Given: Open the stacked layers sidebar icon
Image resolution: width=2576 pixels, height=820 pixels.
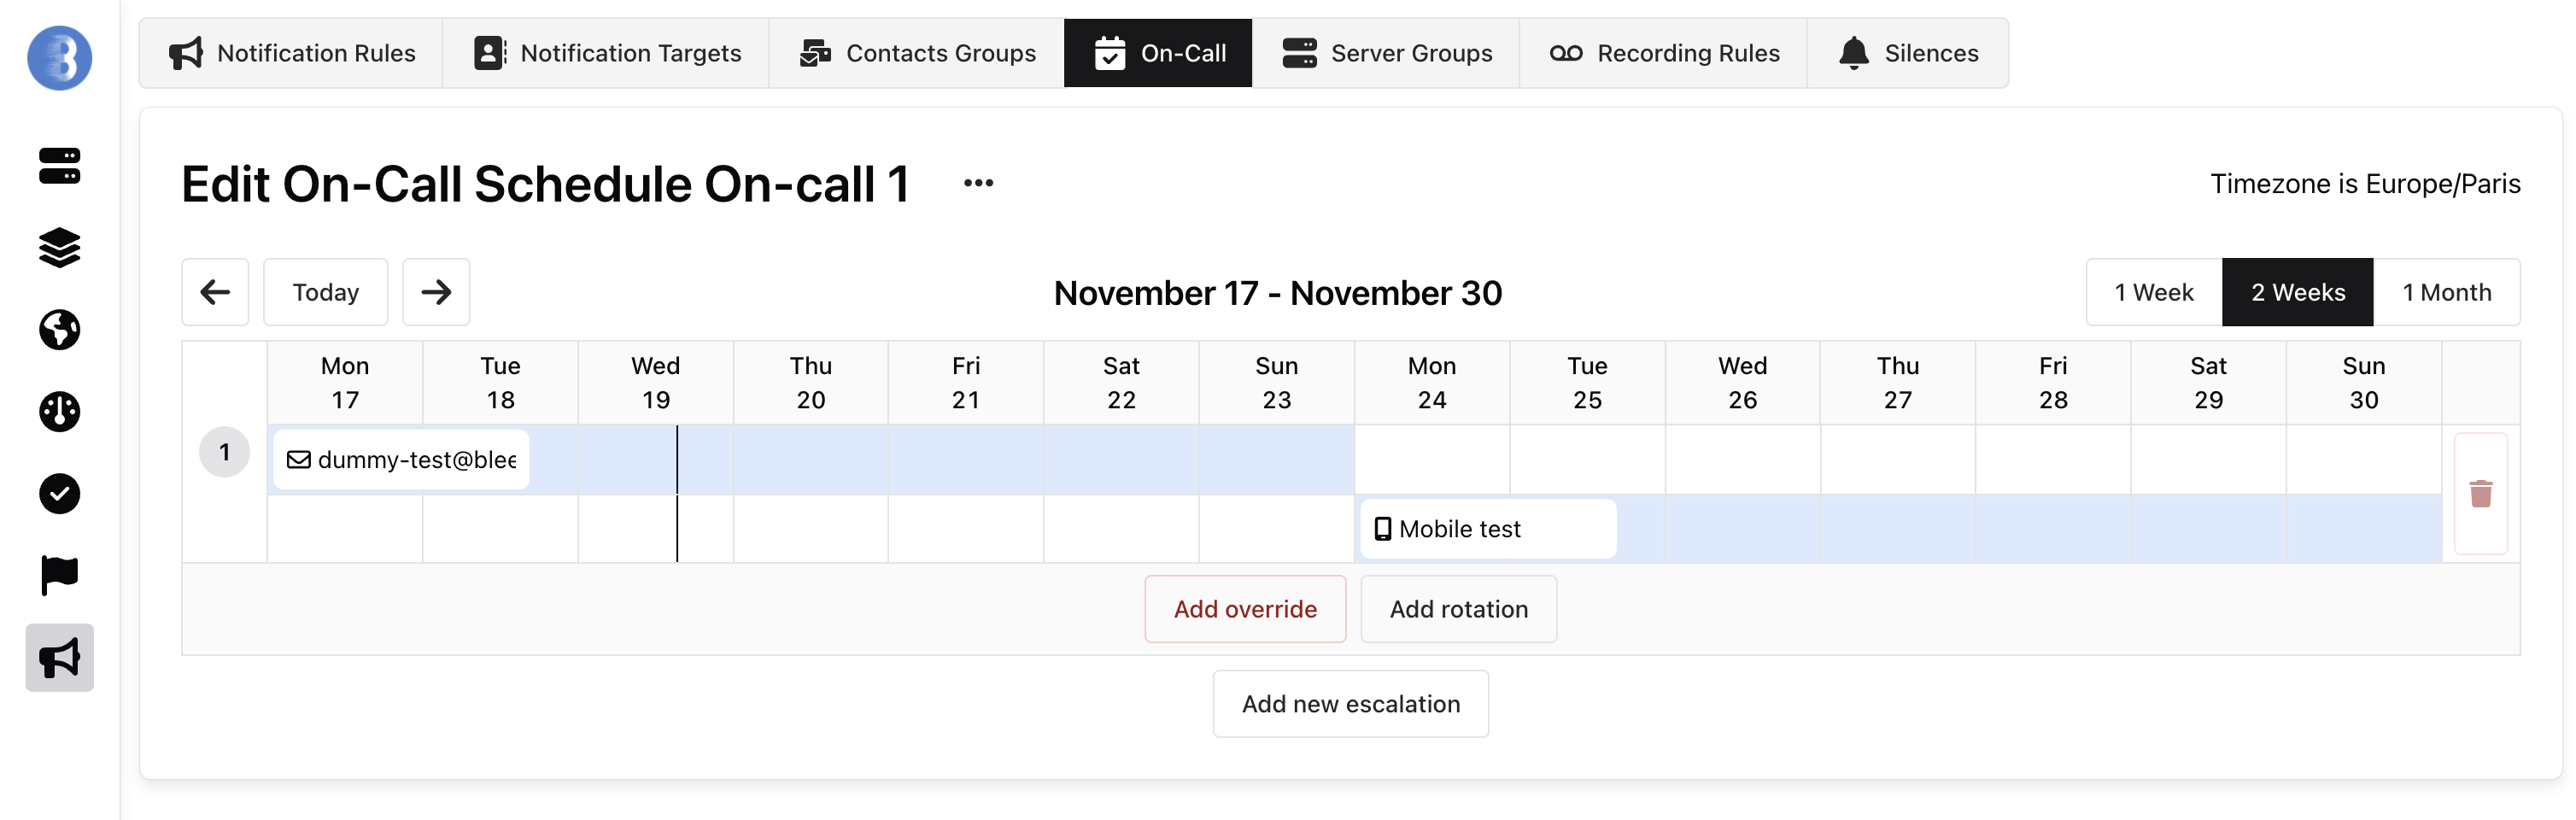Looking at the screenshot, I should tap(59, 248).
